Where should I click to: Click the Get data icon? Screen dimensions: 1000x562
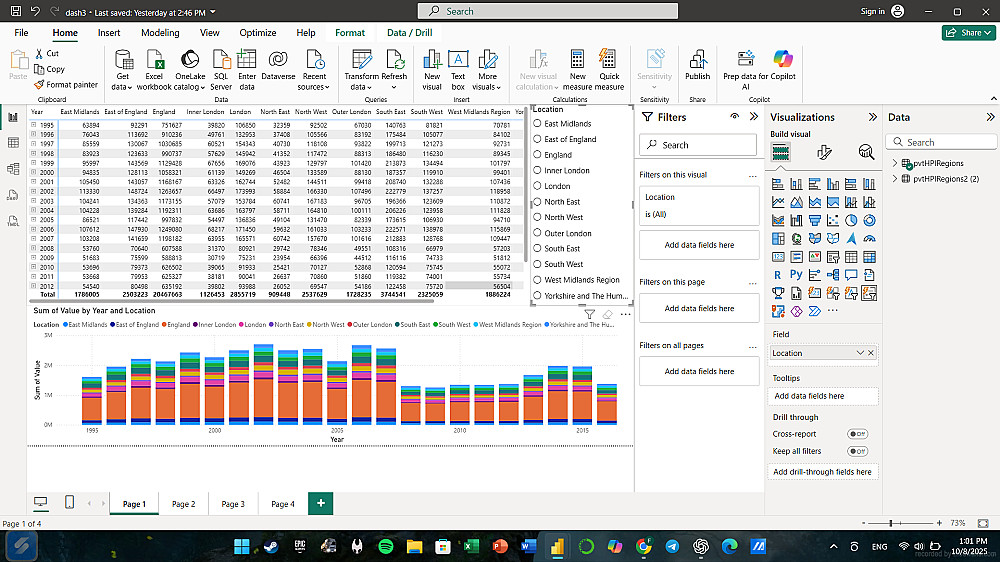123,60
